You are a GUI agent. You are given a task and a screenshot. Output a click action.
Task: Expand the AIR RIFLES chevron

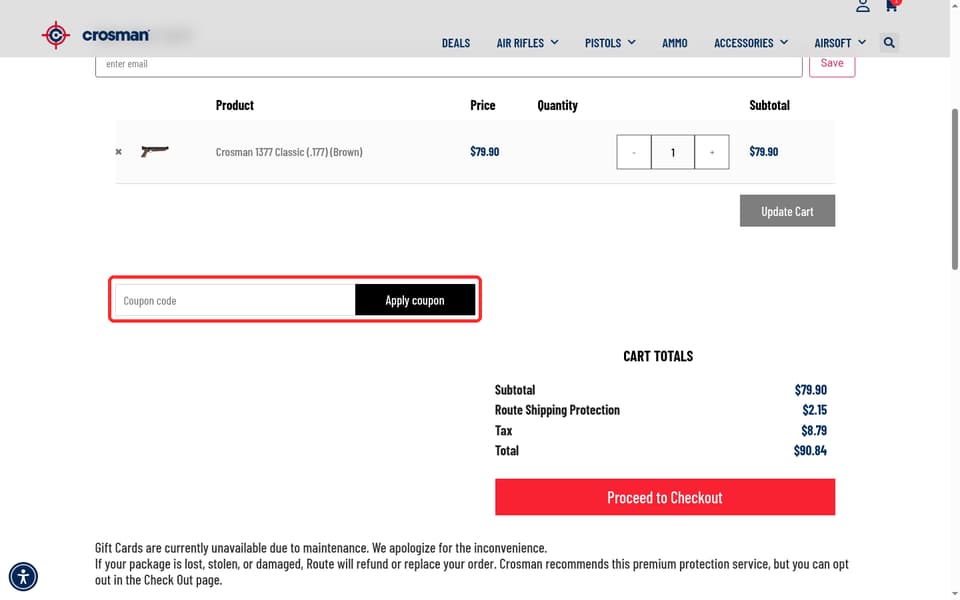coord(554,42)
